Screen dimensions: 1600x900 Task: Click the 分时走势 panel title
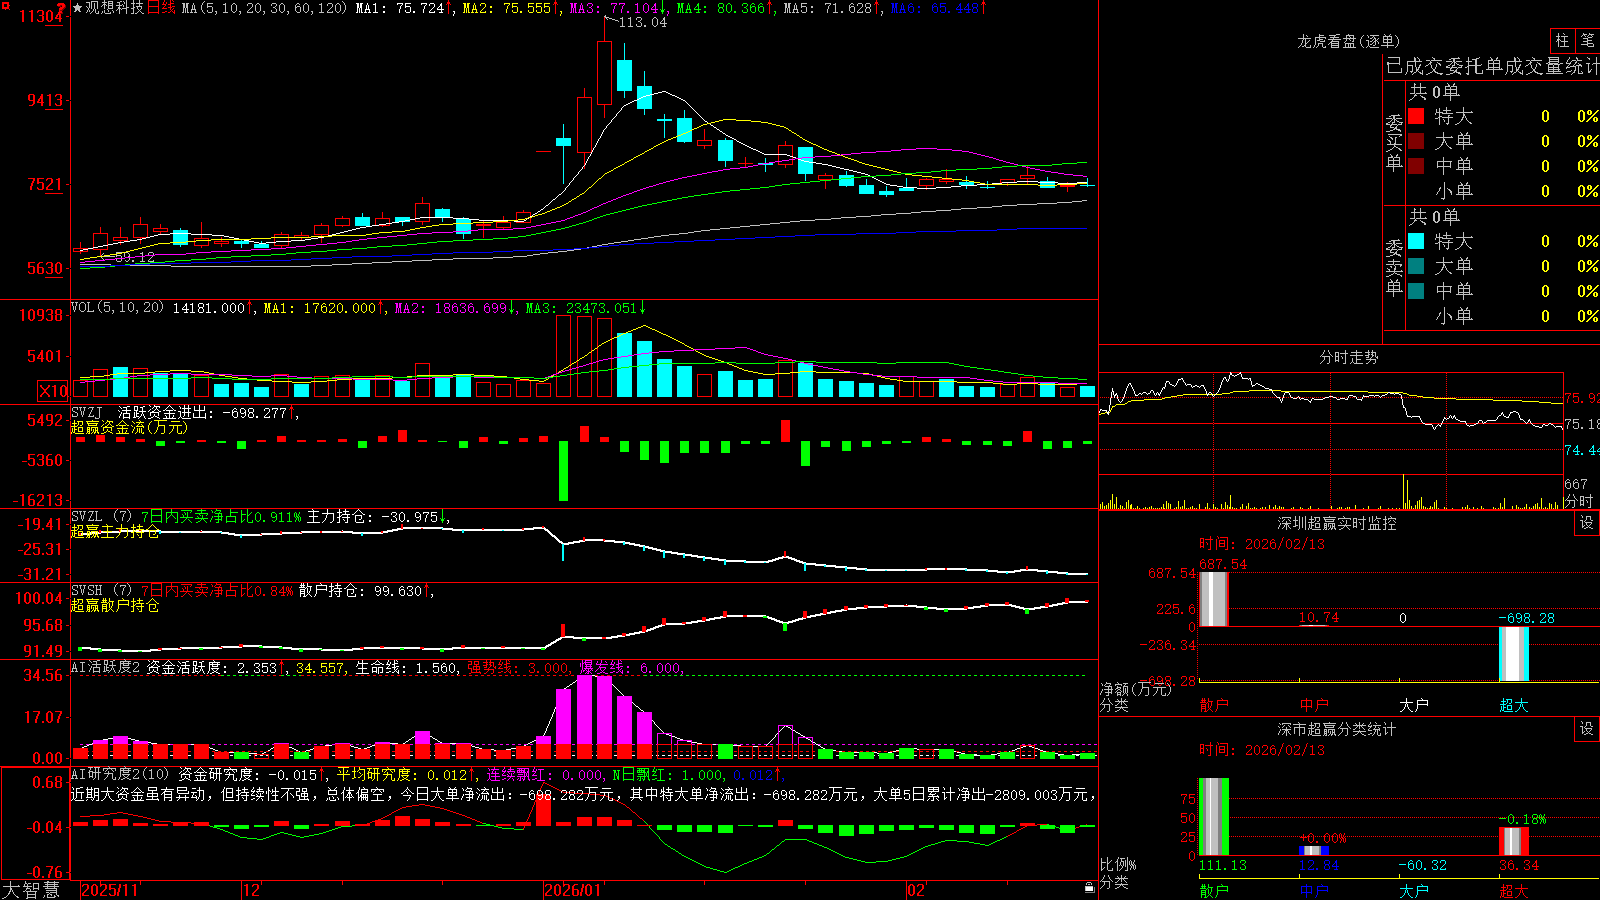click(x=1348, y=357)
